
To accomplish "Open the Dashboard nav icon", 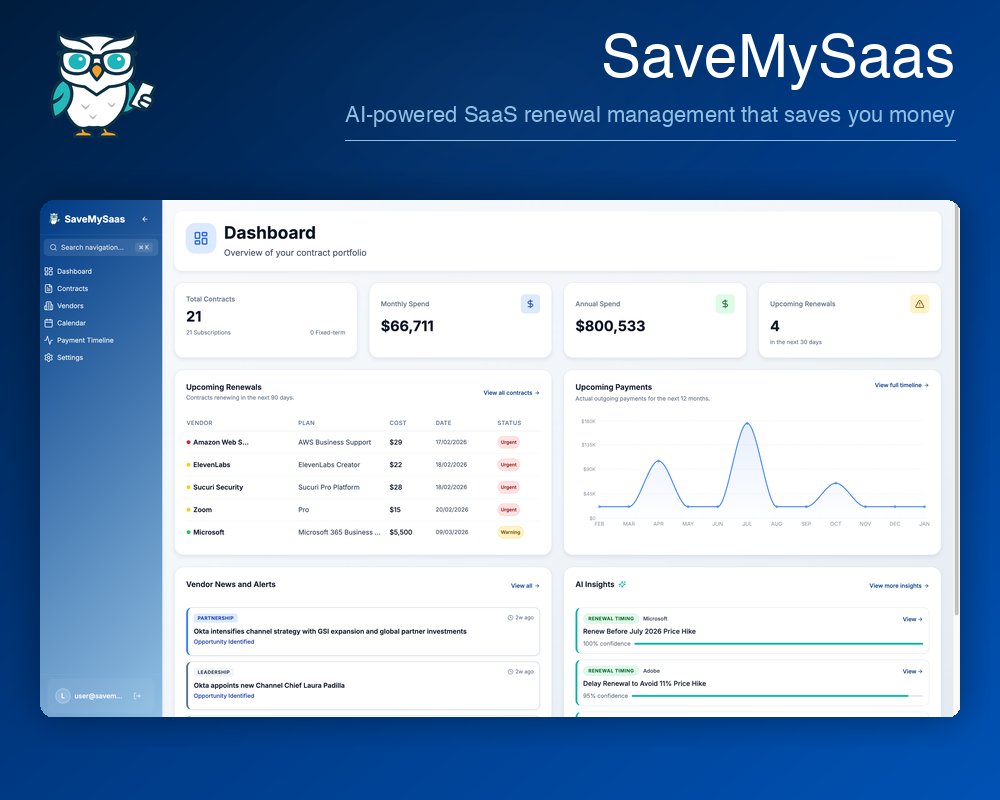I will pos(48,271).
